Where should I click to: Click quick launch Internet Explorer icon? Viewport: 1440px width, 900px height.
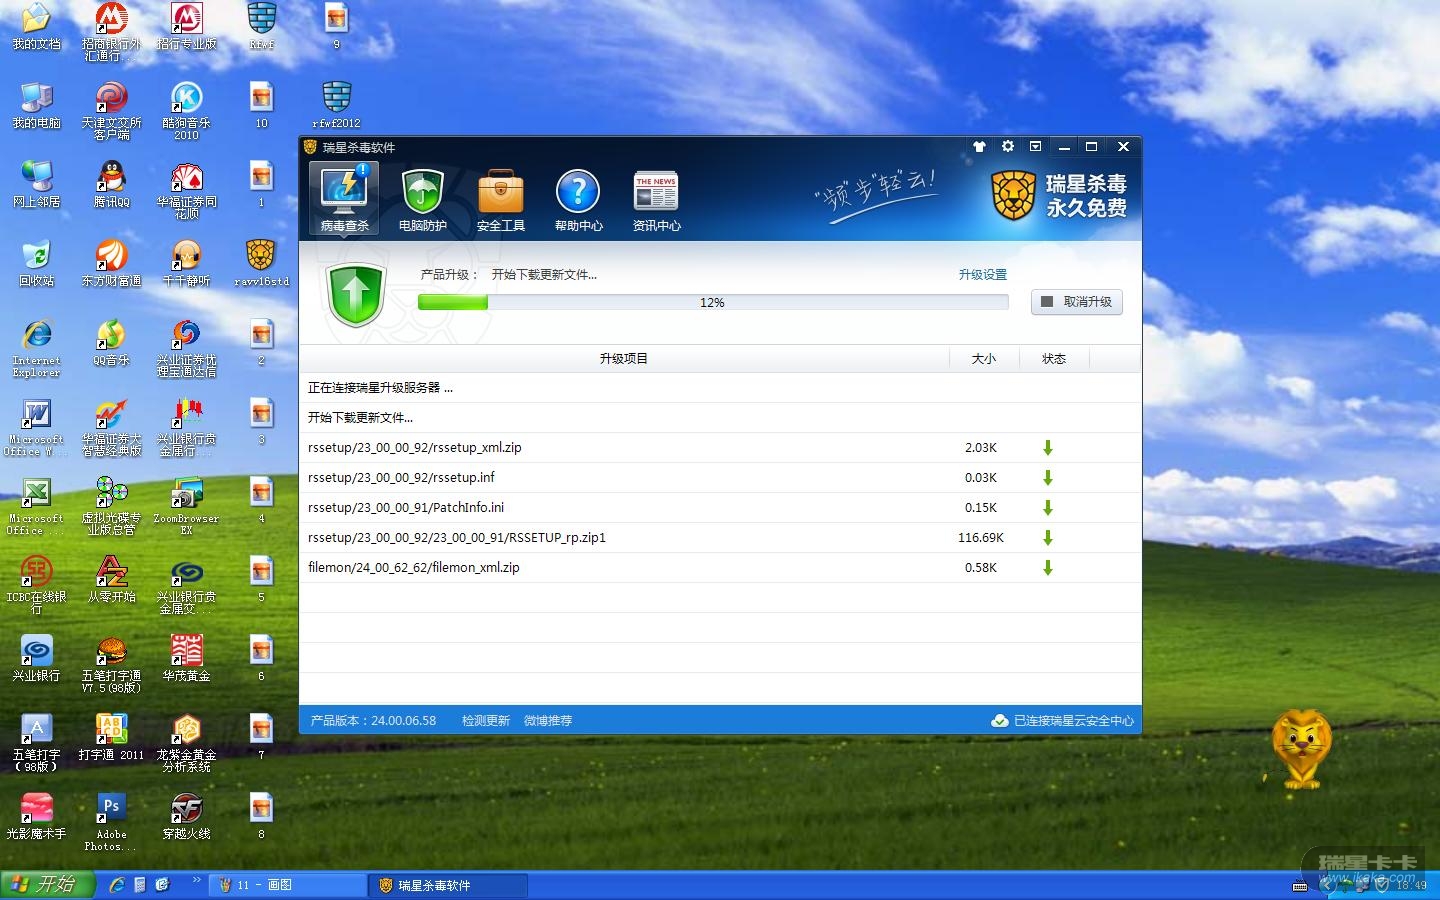(117, 885)
